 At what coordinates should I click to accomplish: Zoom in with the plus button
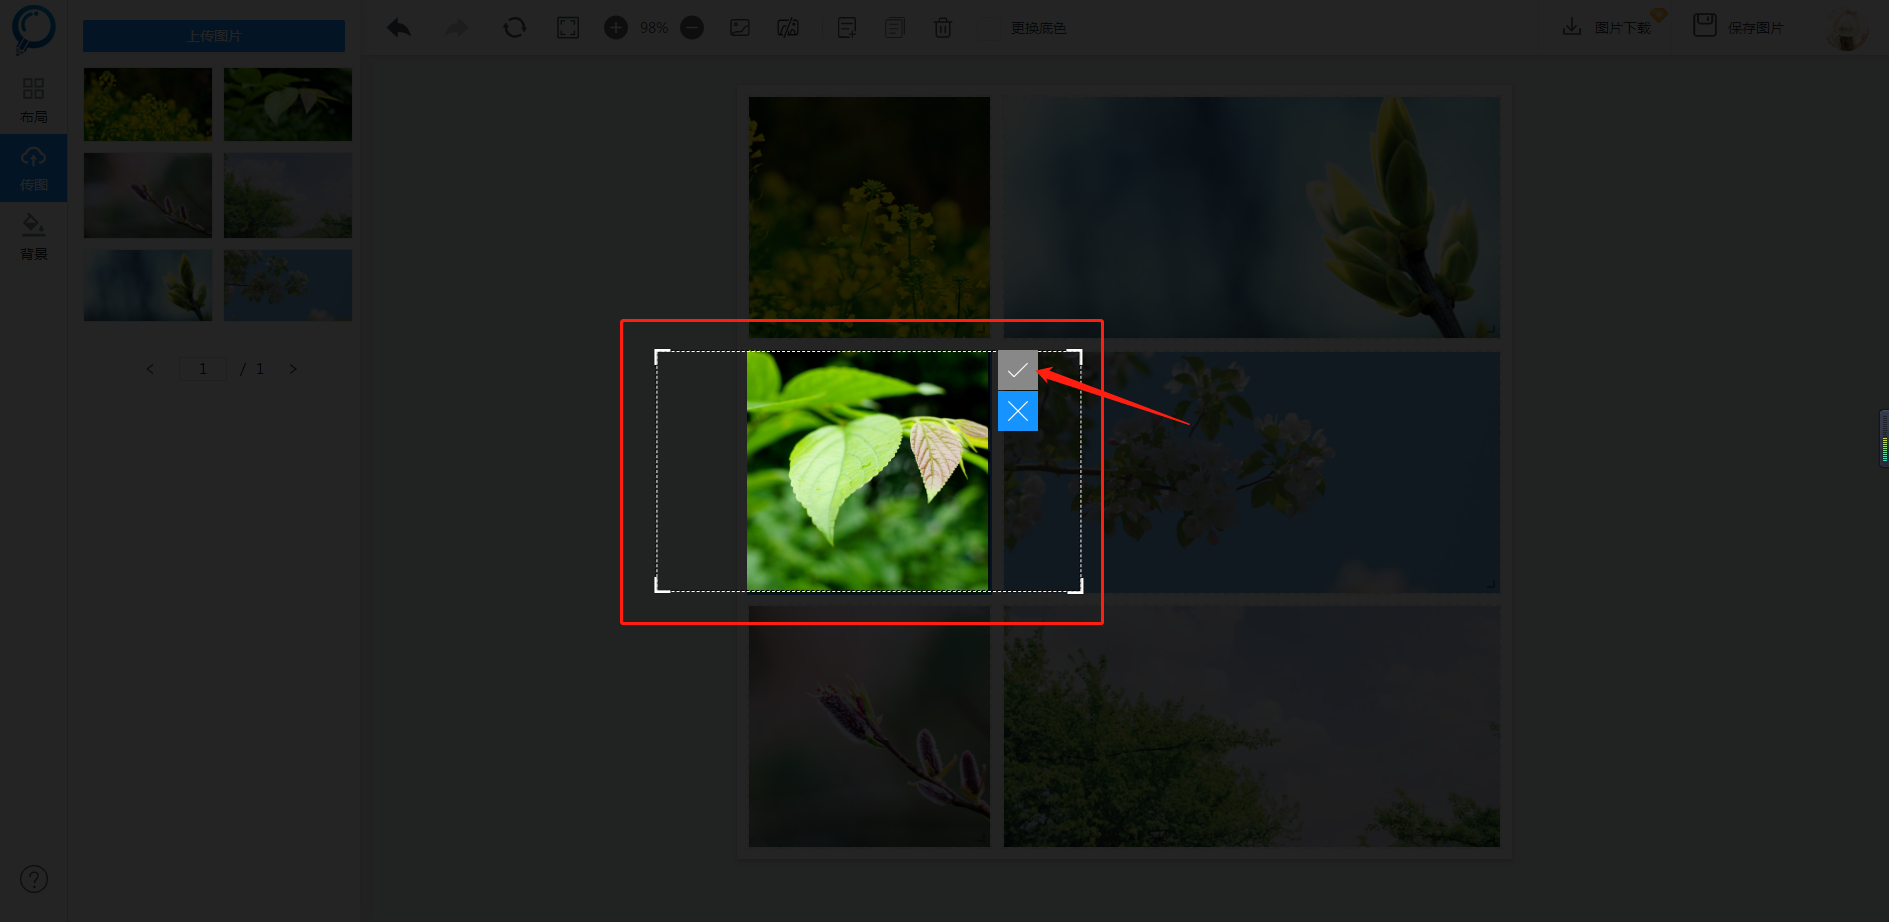click(616, 28)
